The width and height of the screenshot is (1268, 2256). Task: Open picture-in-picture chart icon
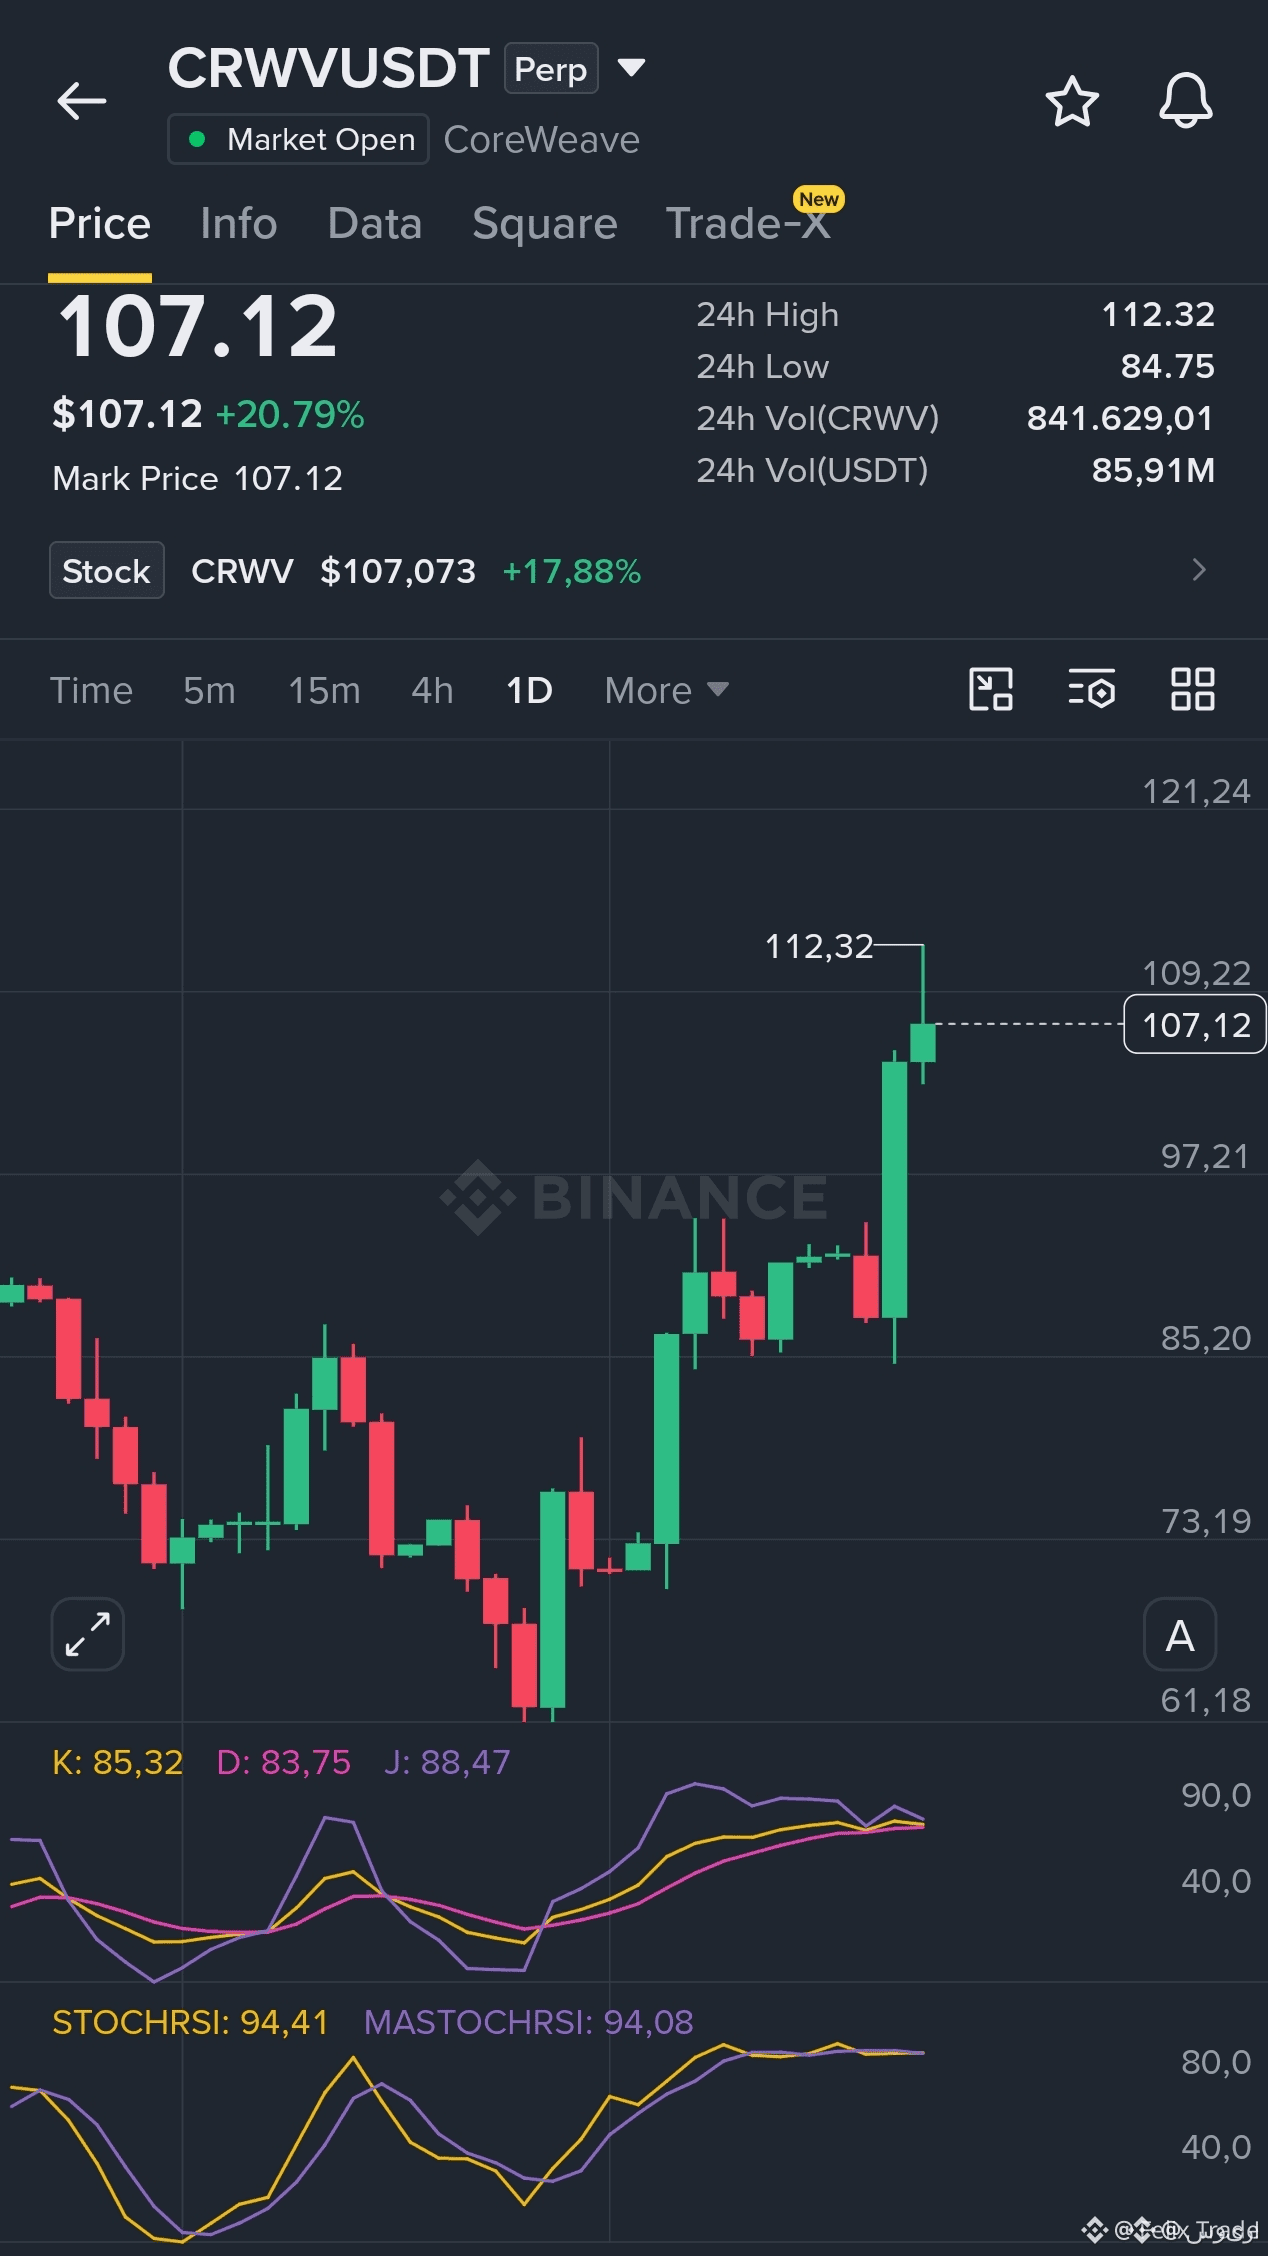pyautogui.click(x=991, y=690)
